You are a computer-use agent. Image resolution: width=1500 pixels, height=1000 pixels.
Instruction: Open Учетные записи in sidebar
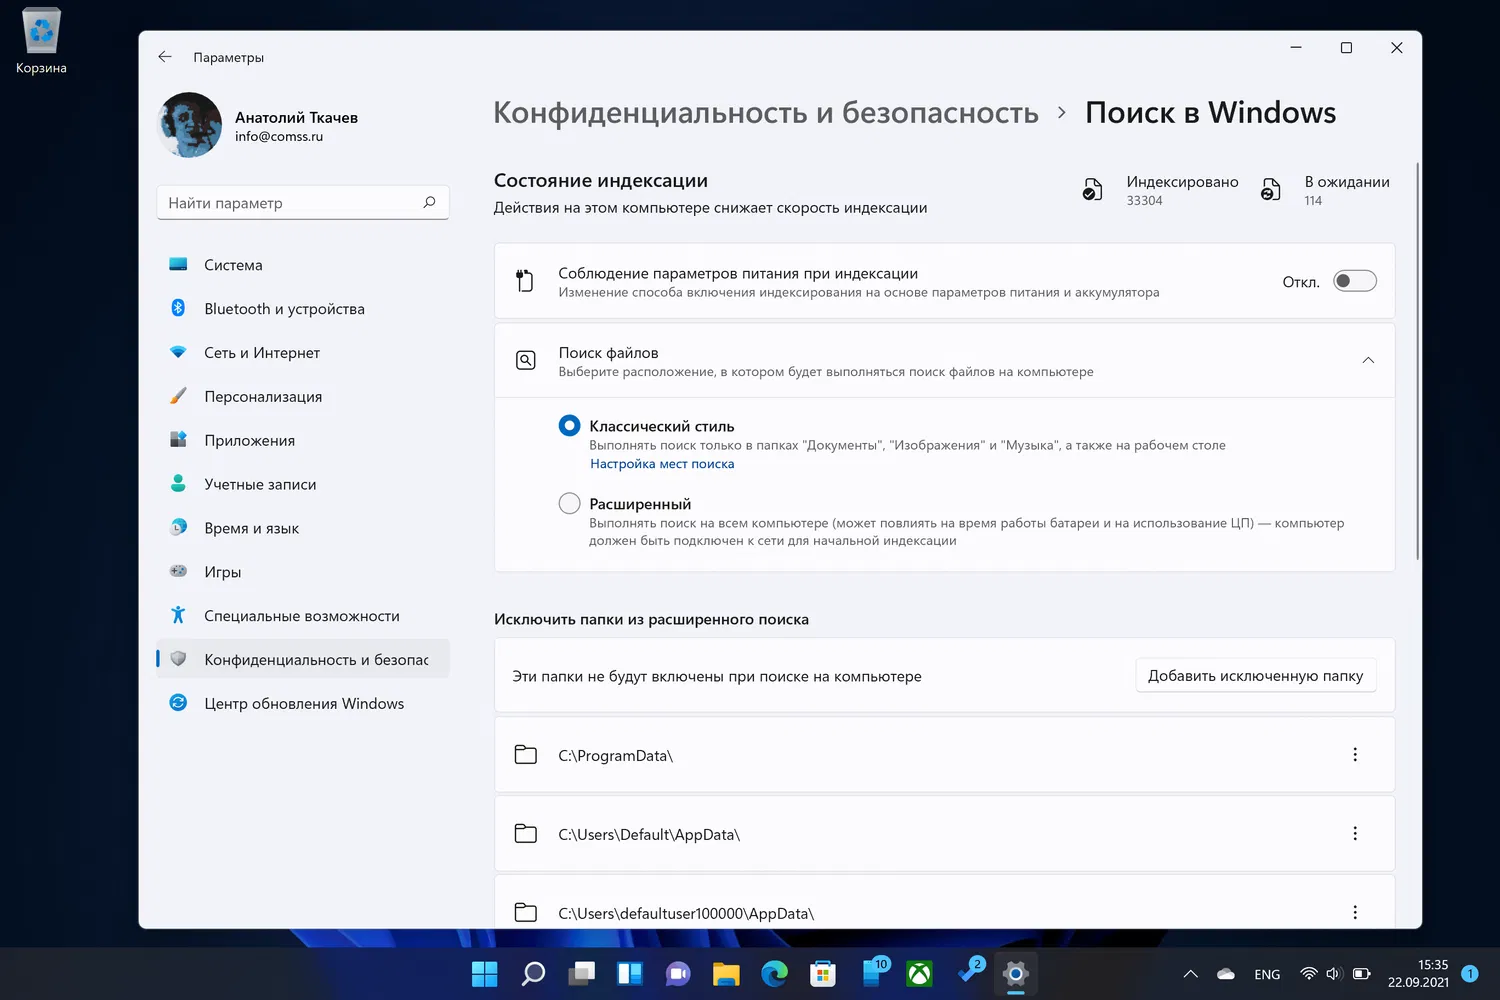(303, 484)
